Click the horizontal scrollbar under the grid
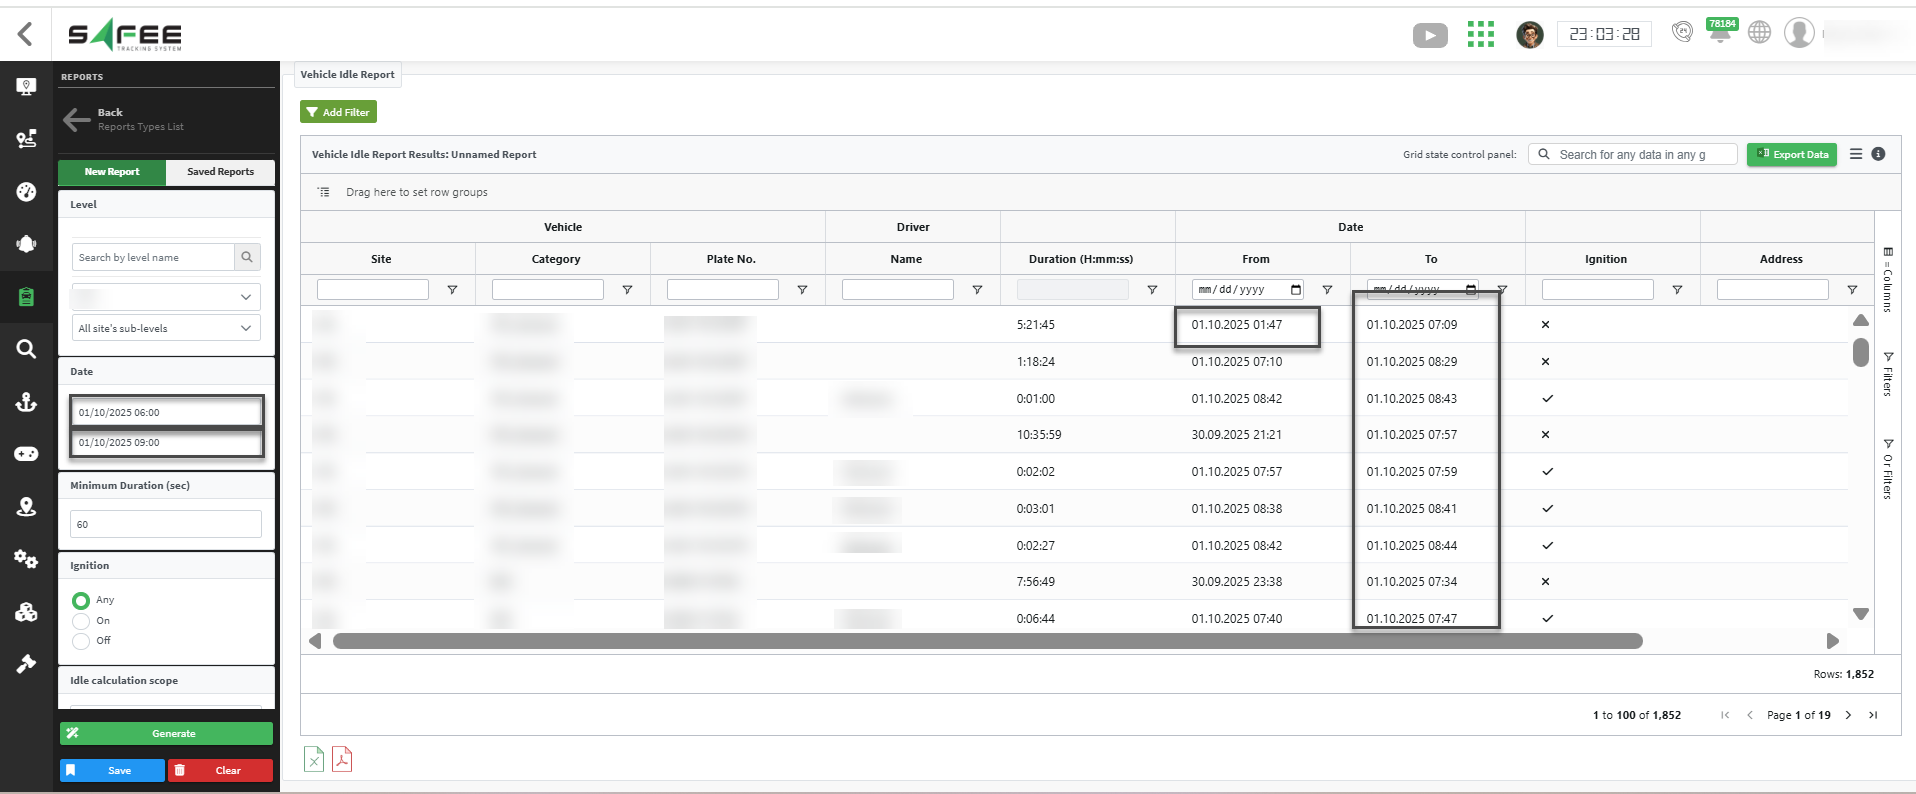Image resolution: width=1916 pixels, height=794 pixels. pyautogui.click(x=987, y=641)
